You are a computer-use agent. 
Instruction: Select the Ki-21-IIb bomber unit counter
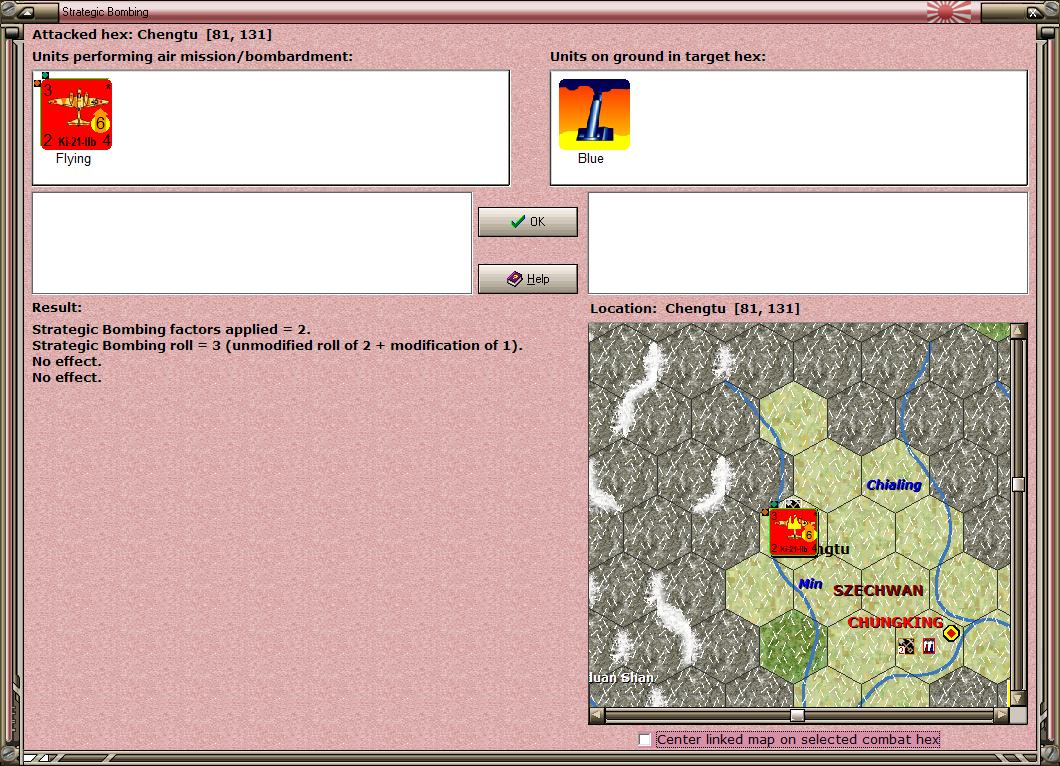tap(76, 114)
